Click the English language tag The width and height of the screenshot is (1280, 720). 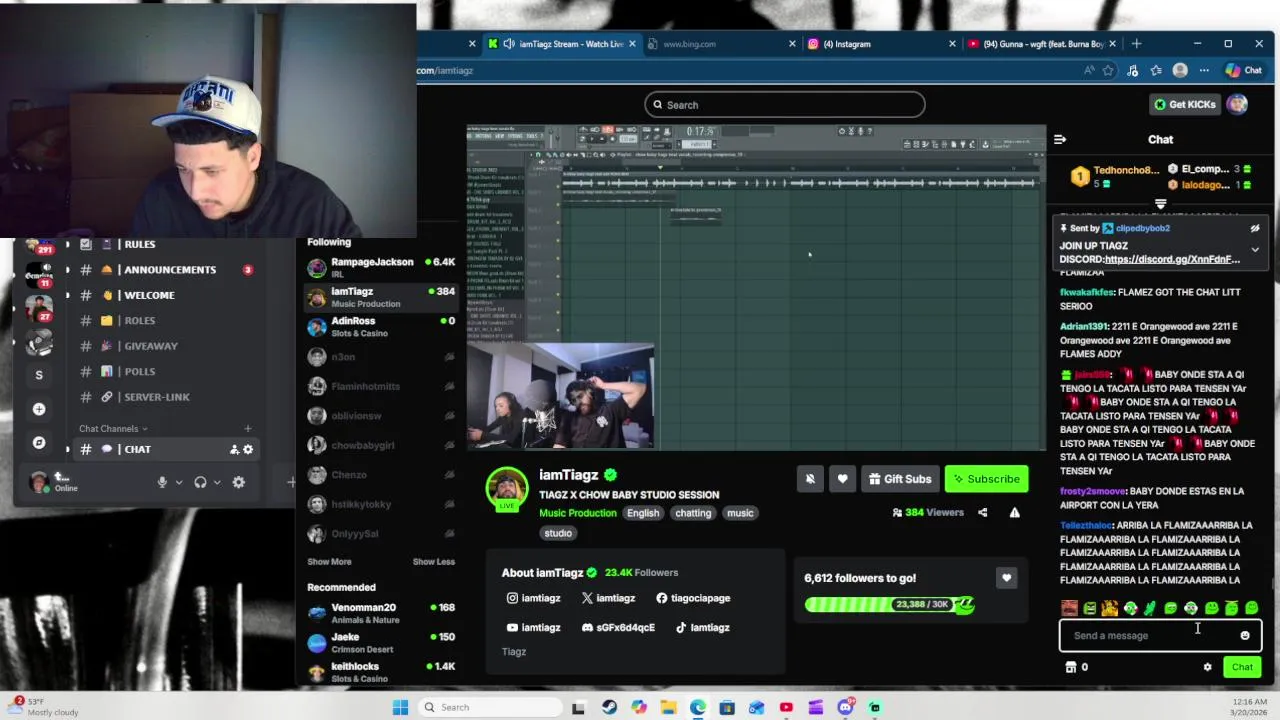(x=643, y=513)
